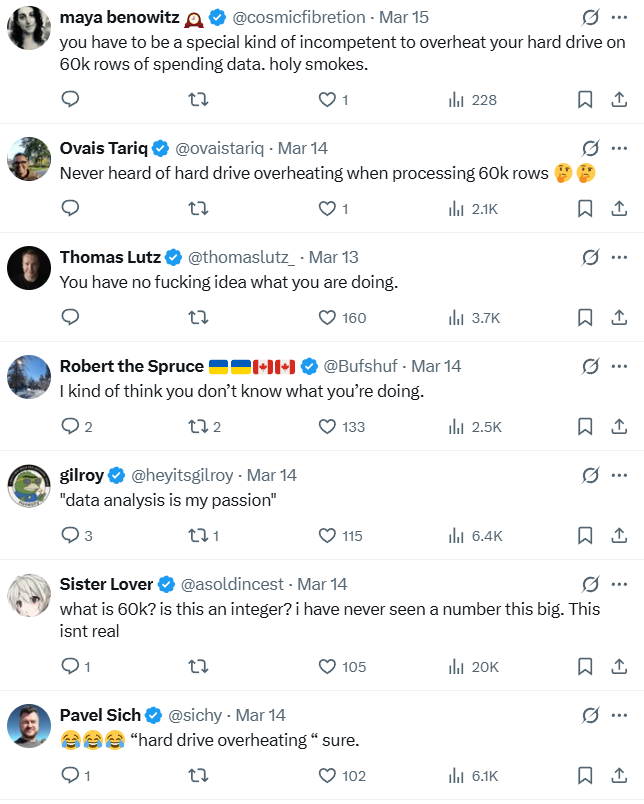Open three-dot menu on Thomas Lutz's tweet

click(621, 257)
